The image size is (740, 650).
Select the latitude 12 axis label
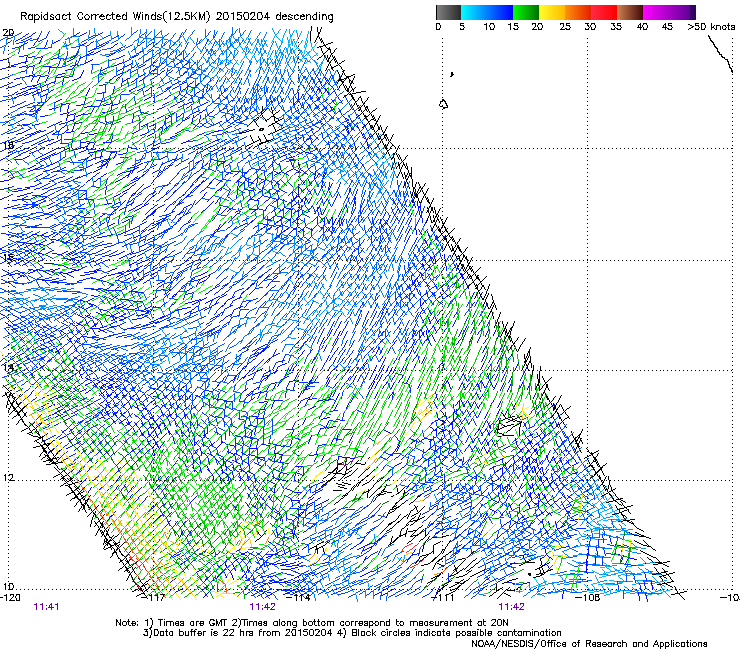(8, 478)
